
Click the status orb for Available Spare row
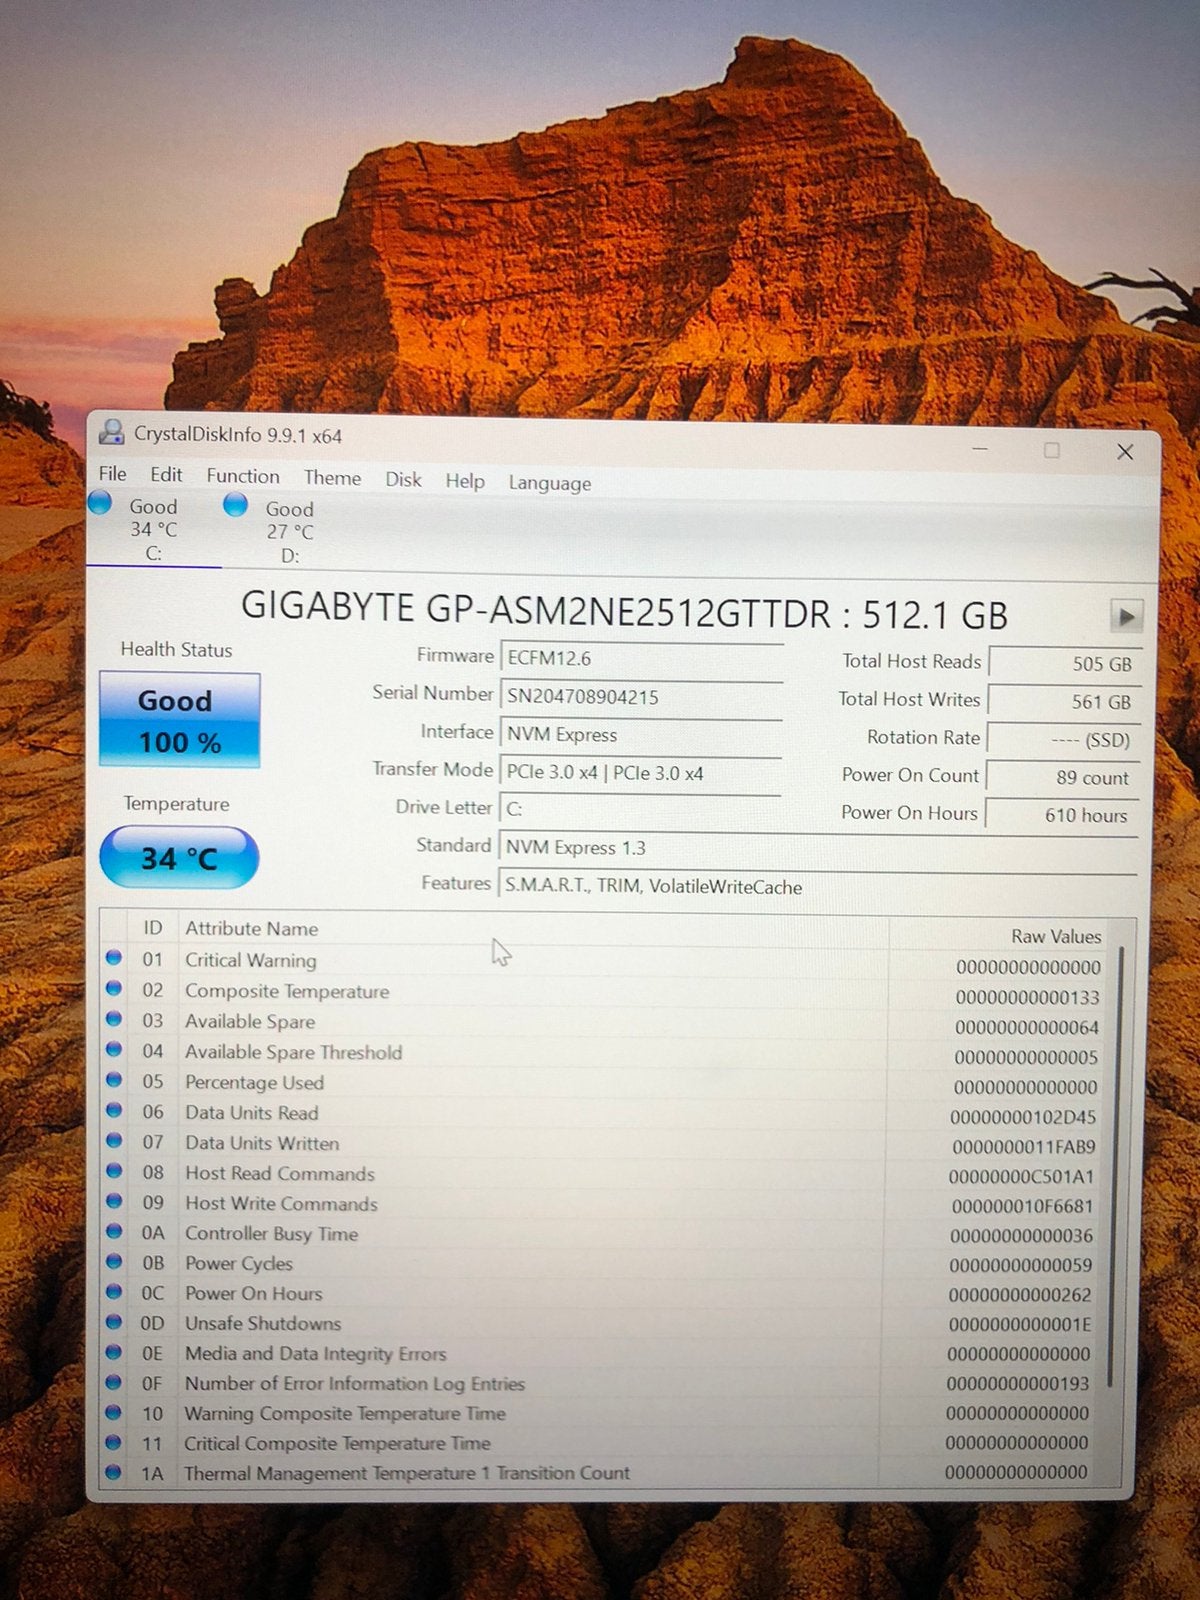pyautogui.click(x=114, y=1019)
